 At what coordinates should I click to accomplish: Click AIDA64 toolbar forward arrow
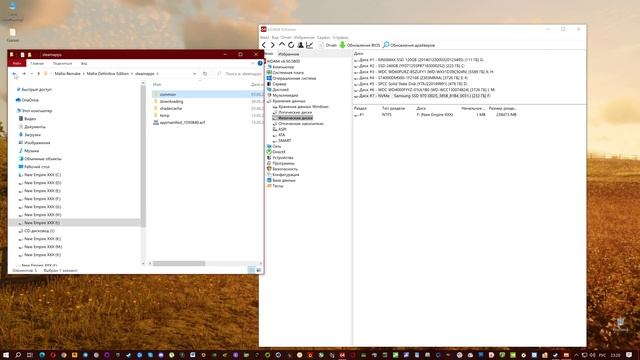click(x=273, y=45)
